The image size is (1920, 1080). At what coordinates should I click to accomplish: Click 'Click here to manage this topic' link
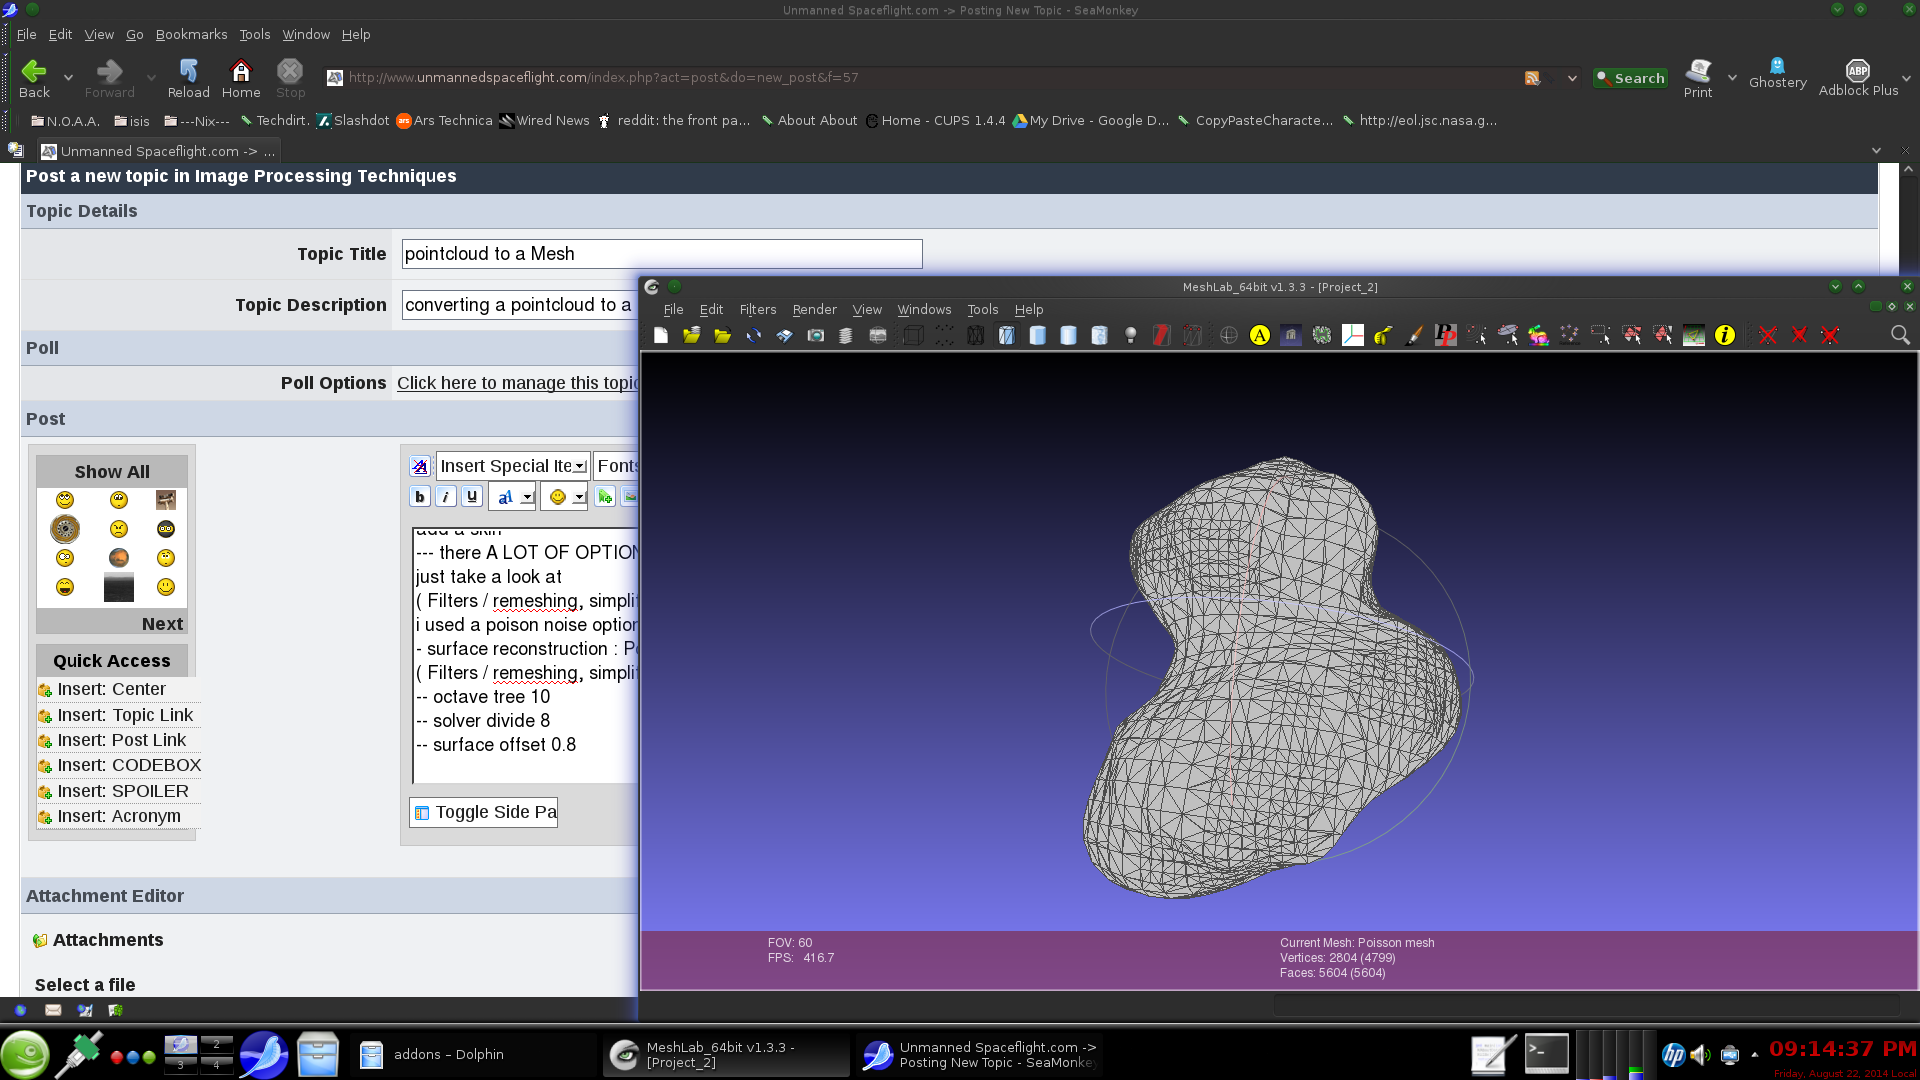coord(517,383)
